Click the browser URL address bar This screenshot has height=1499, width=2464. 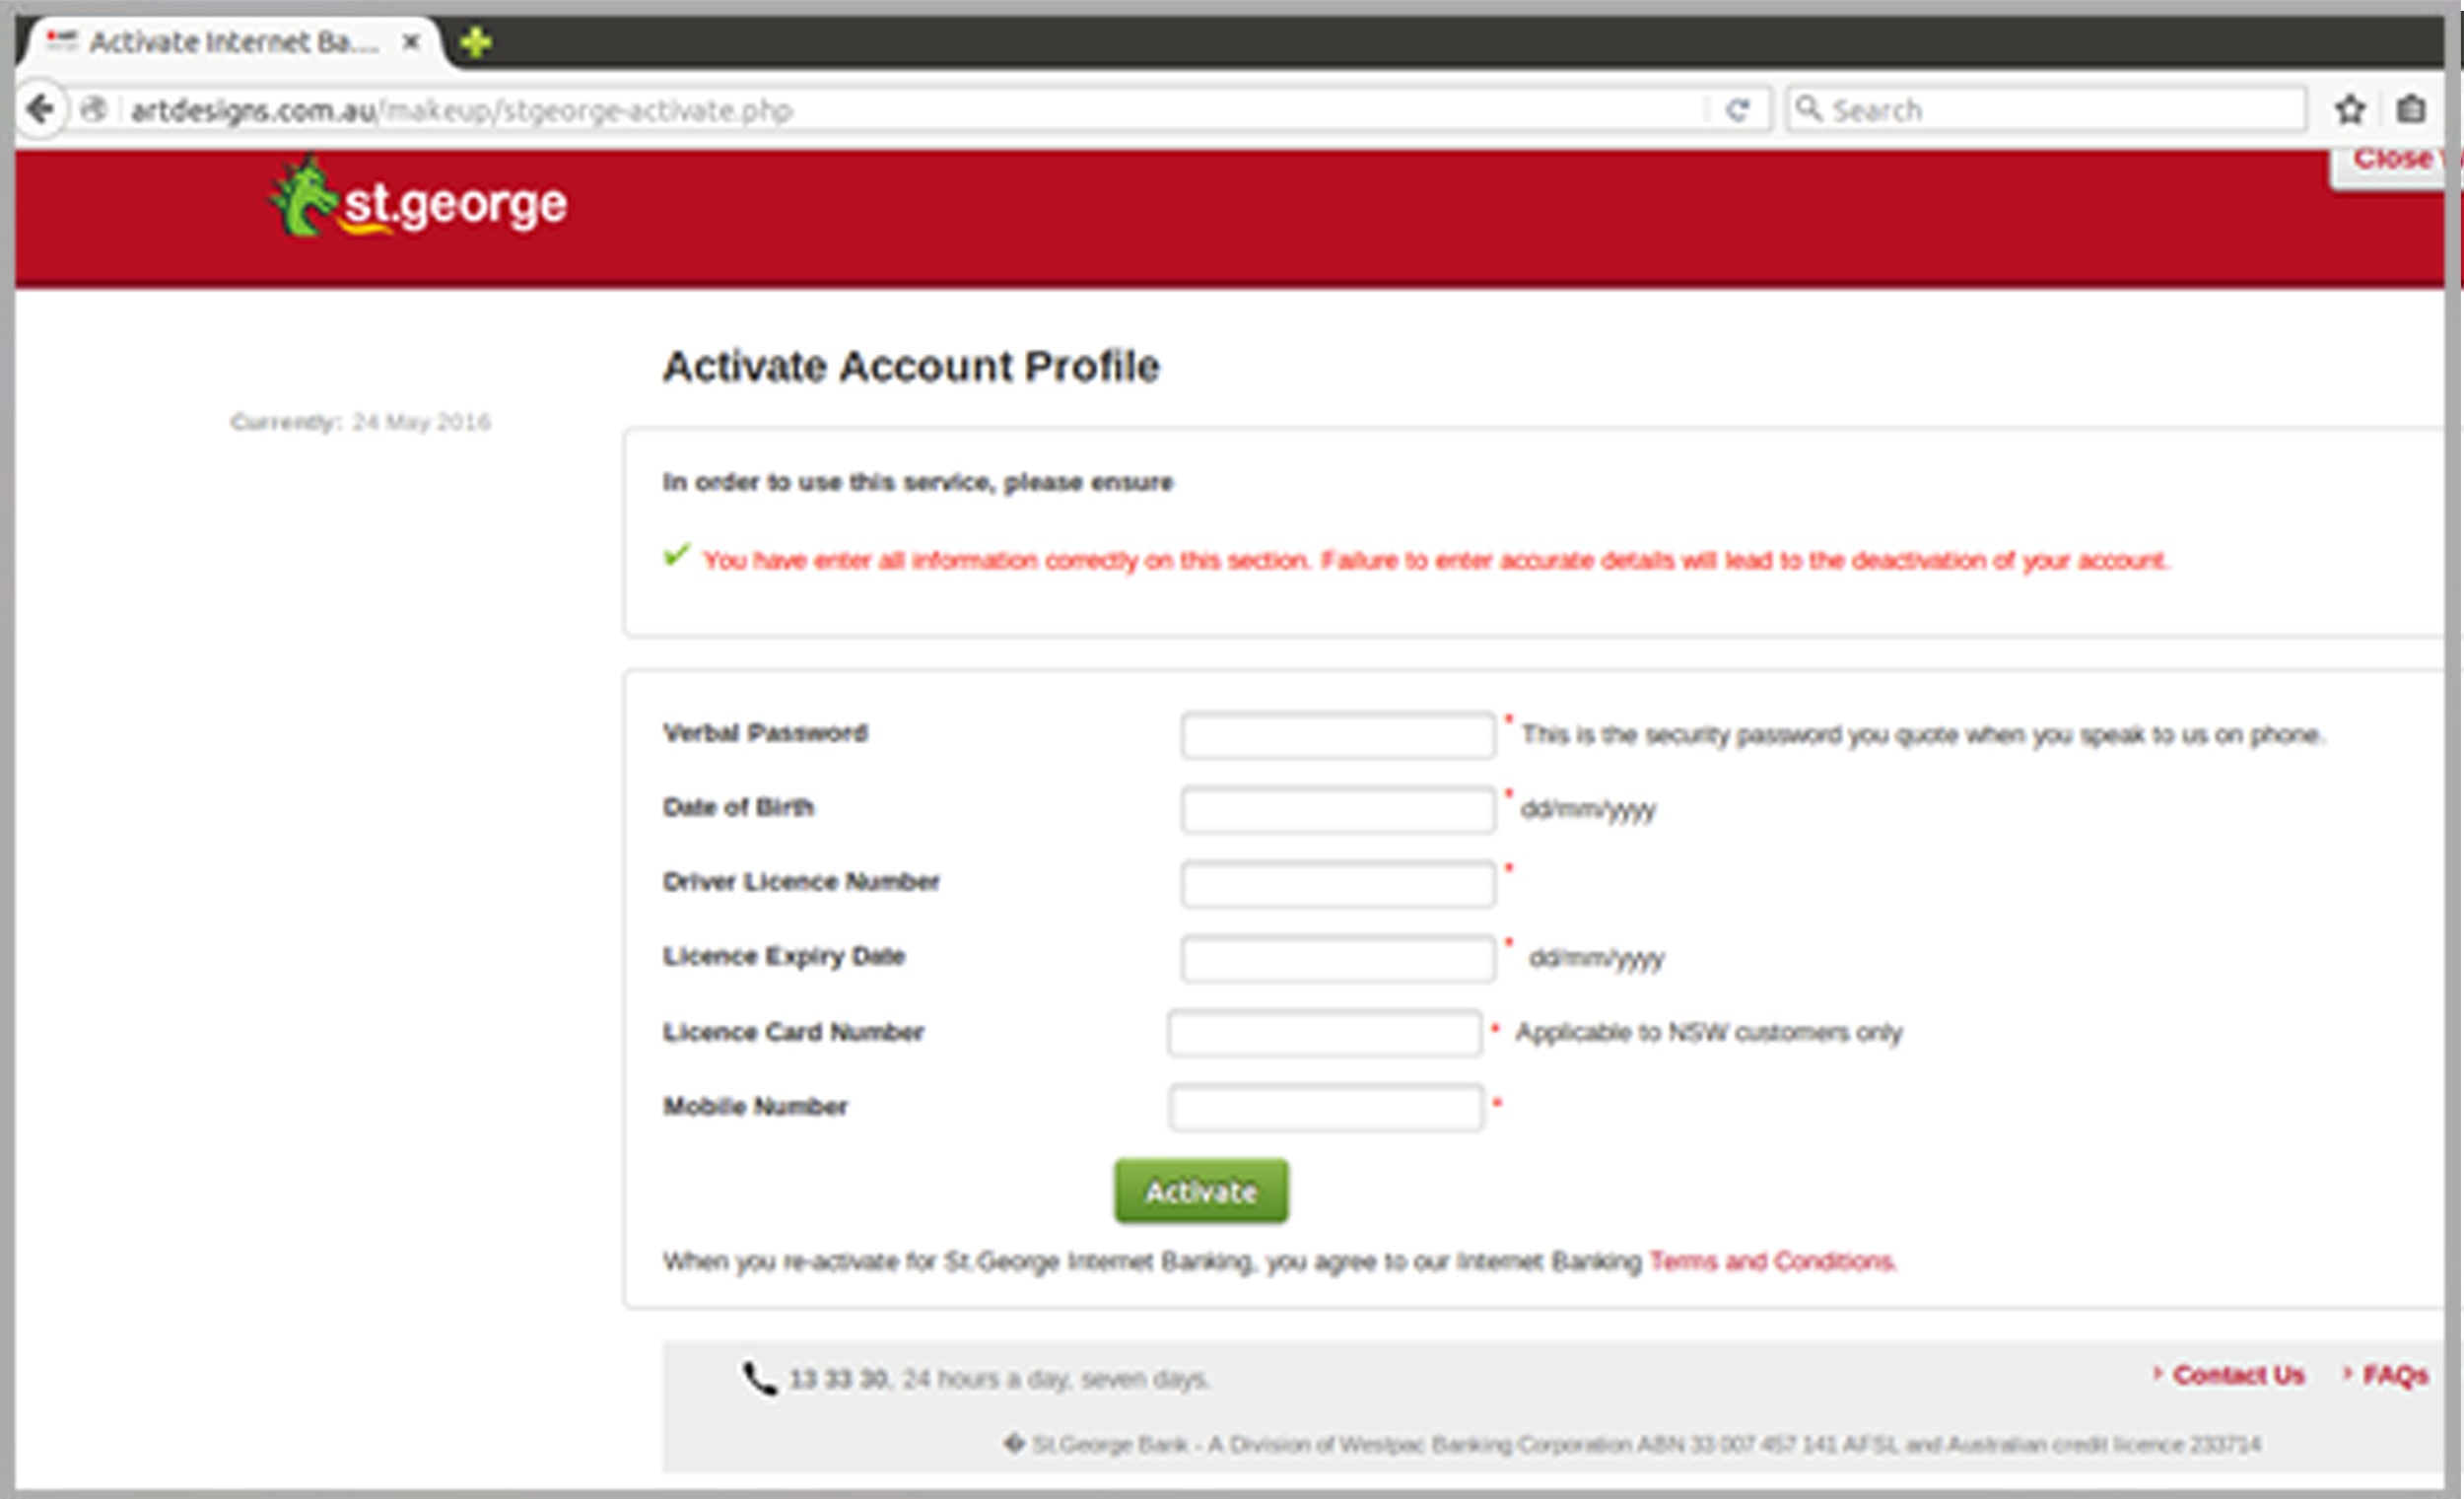[984, 109]
